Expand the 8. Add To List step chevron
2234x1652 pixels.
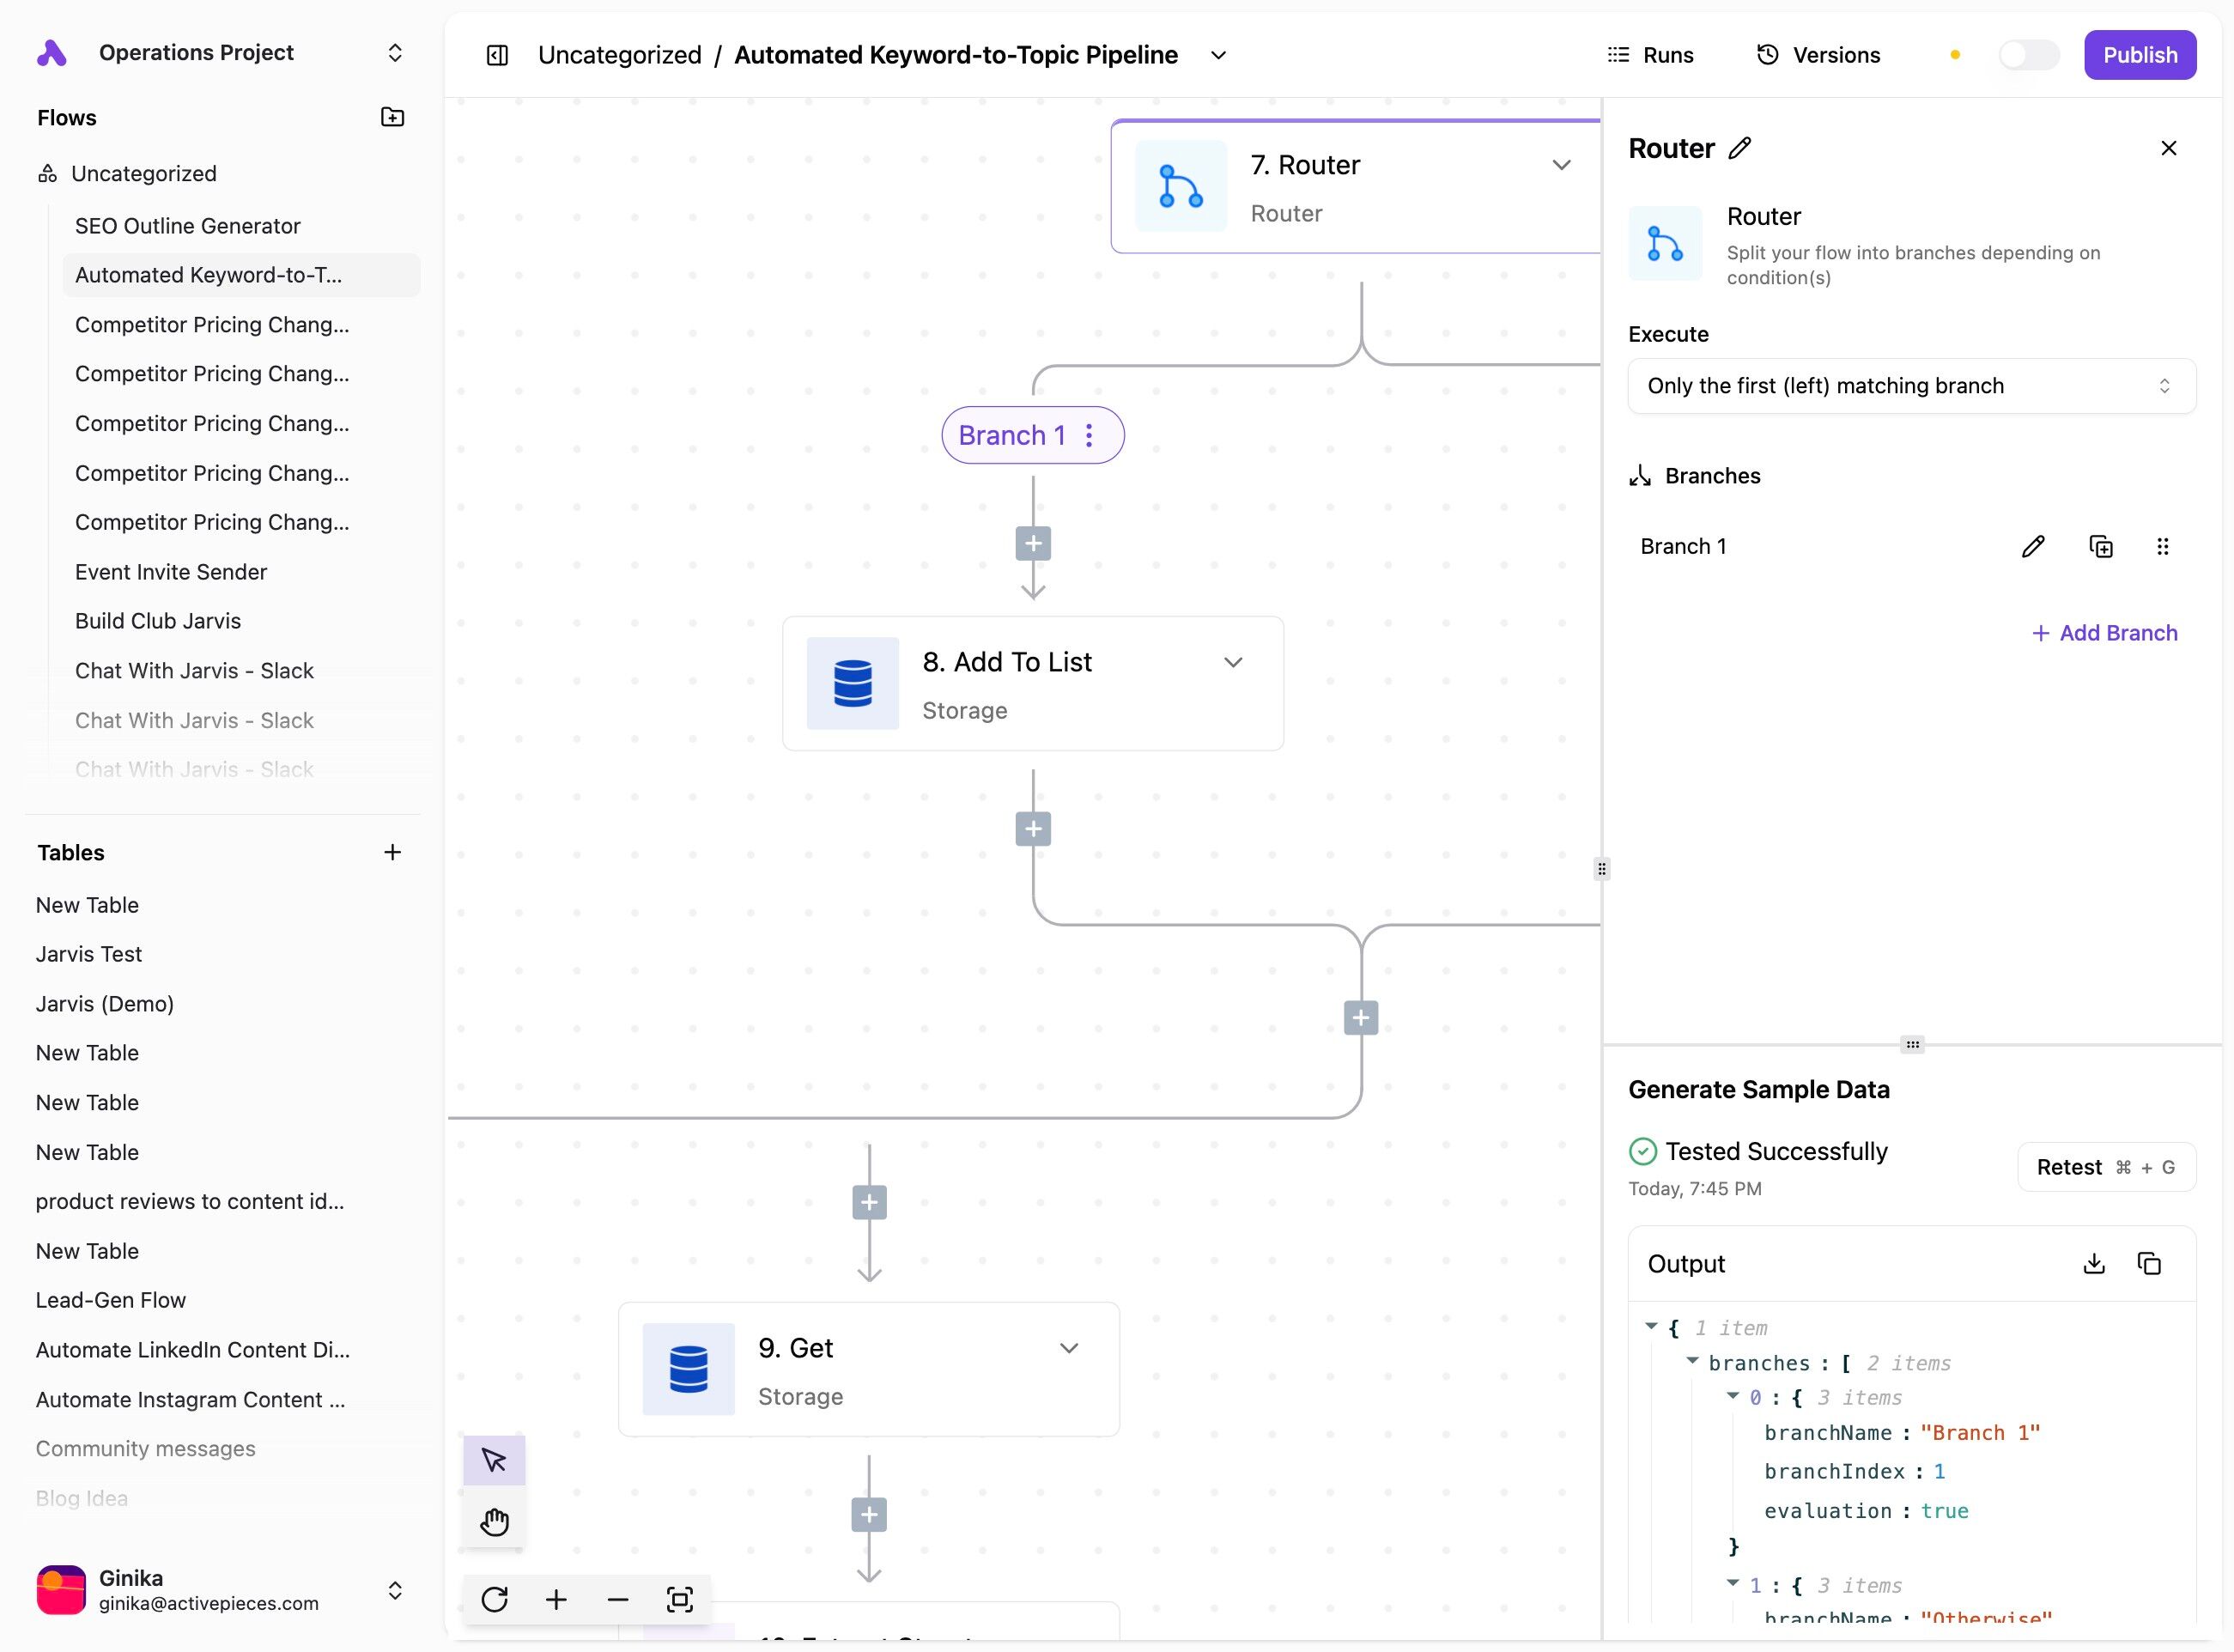coord(1233,662)
